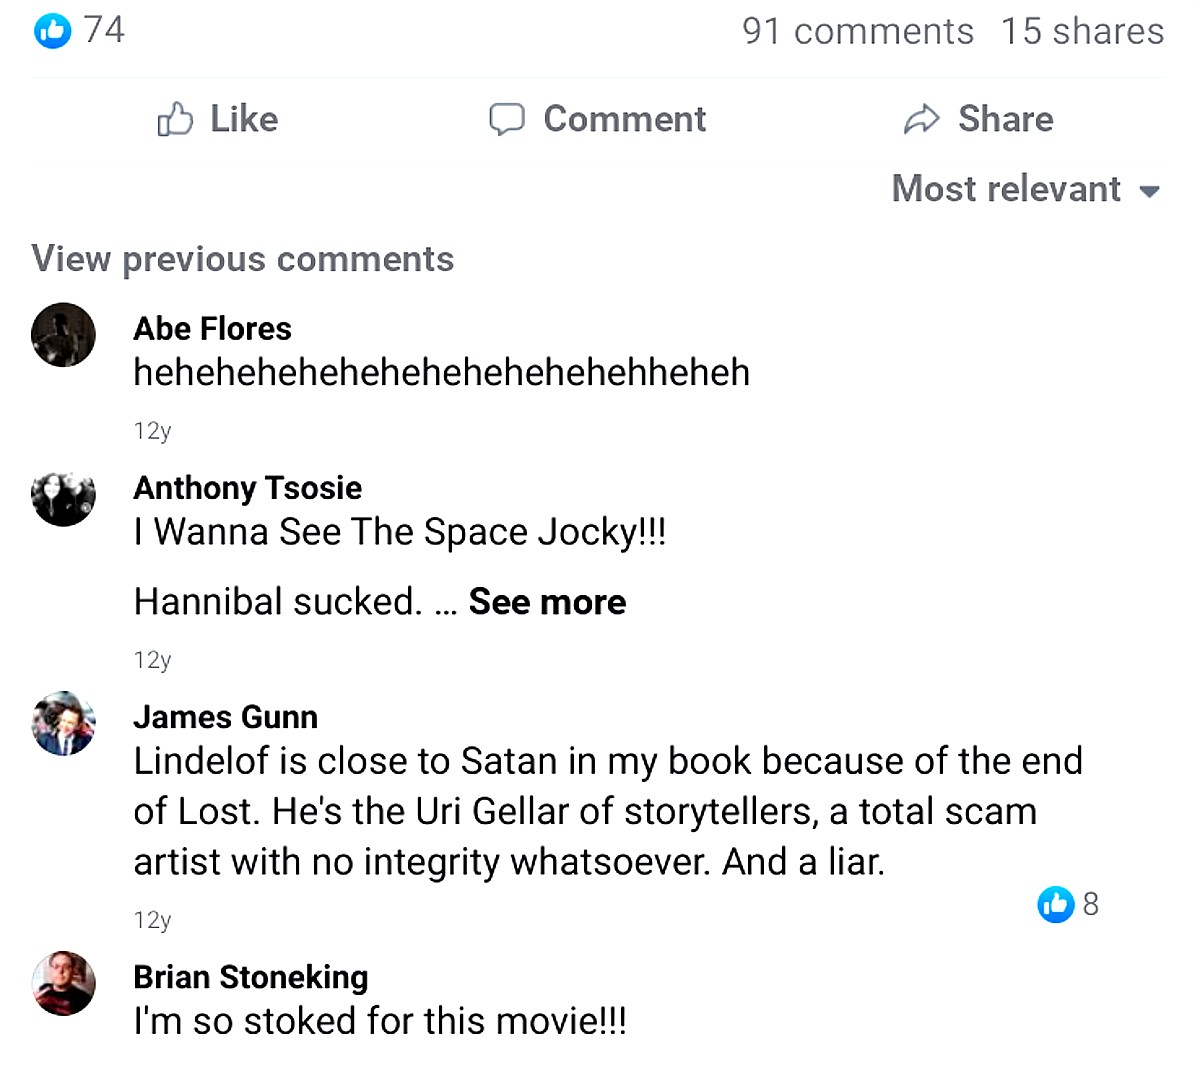
Task: Click the arrow next to Most relevant
Action: [1150, 191]
